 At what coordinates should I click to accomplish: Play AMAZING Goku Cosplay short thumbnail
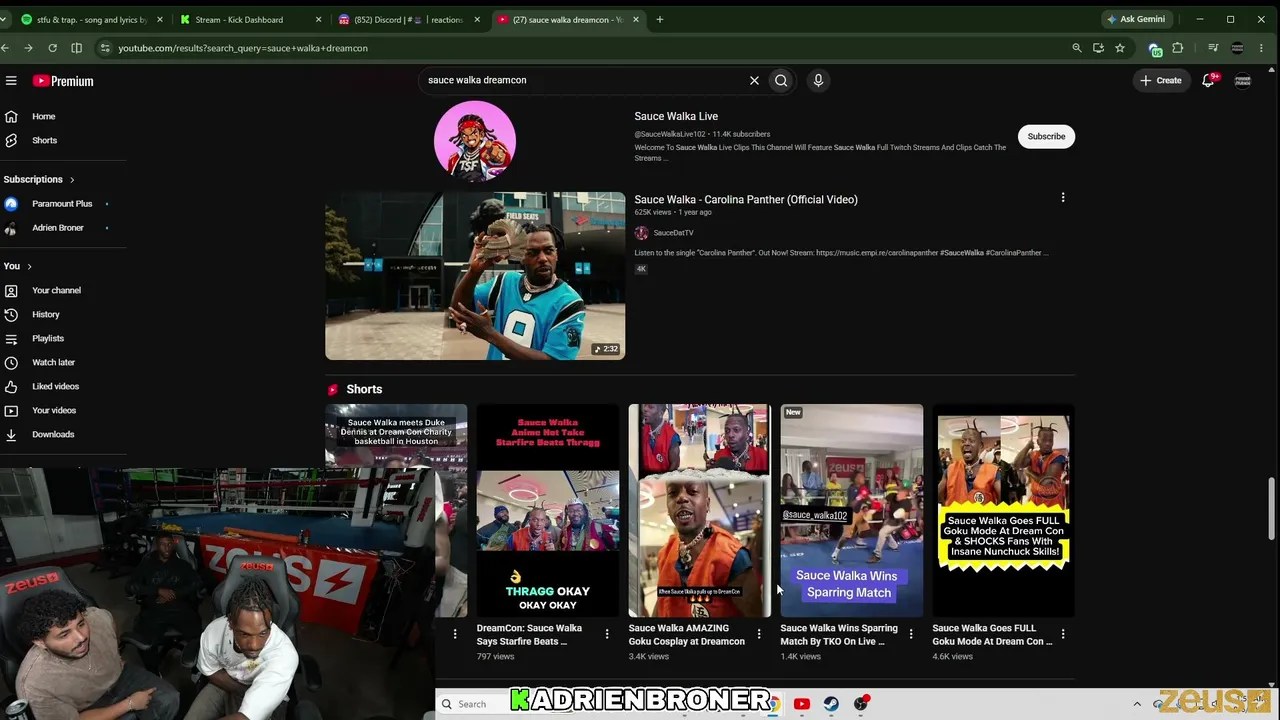[700, 510]
